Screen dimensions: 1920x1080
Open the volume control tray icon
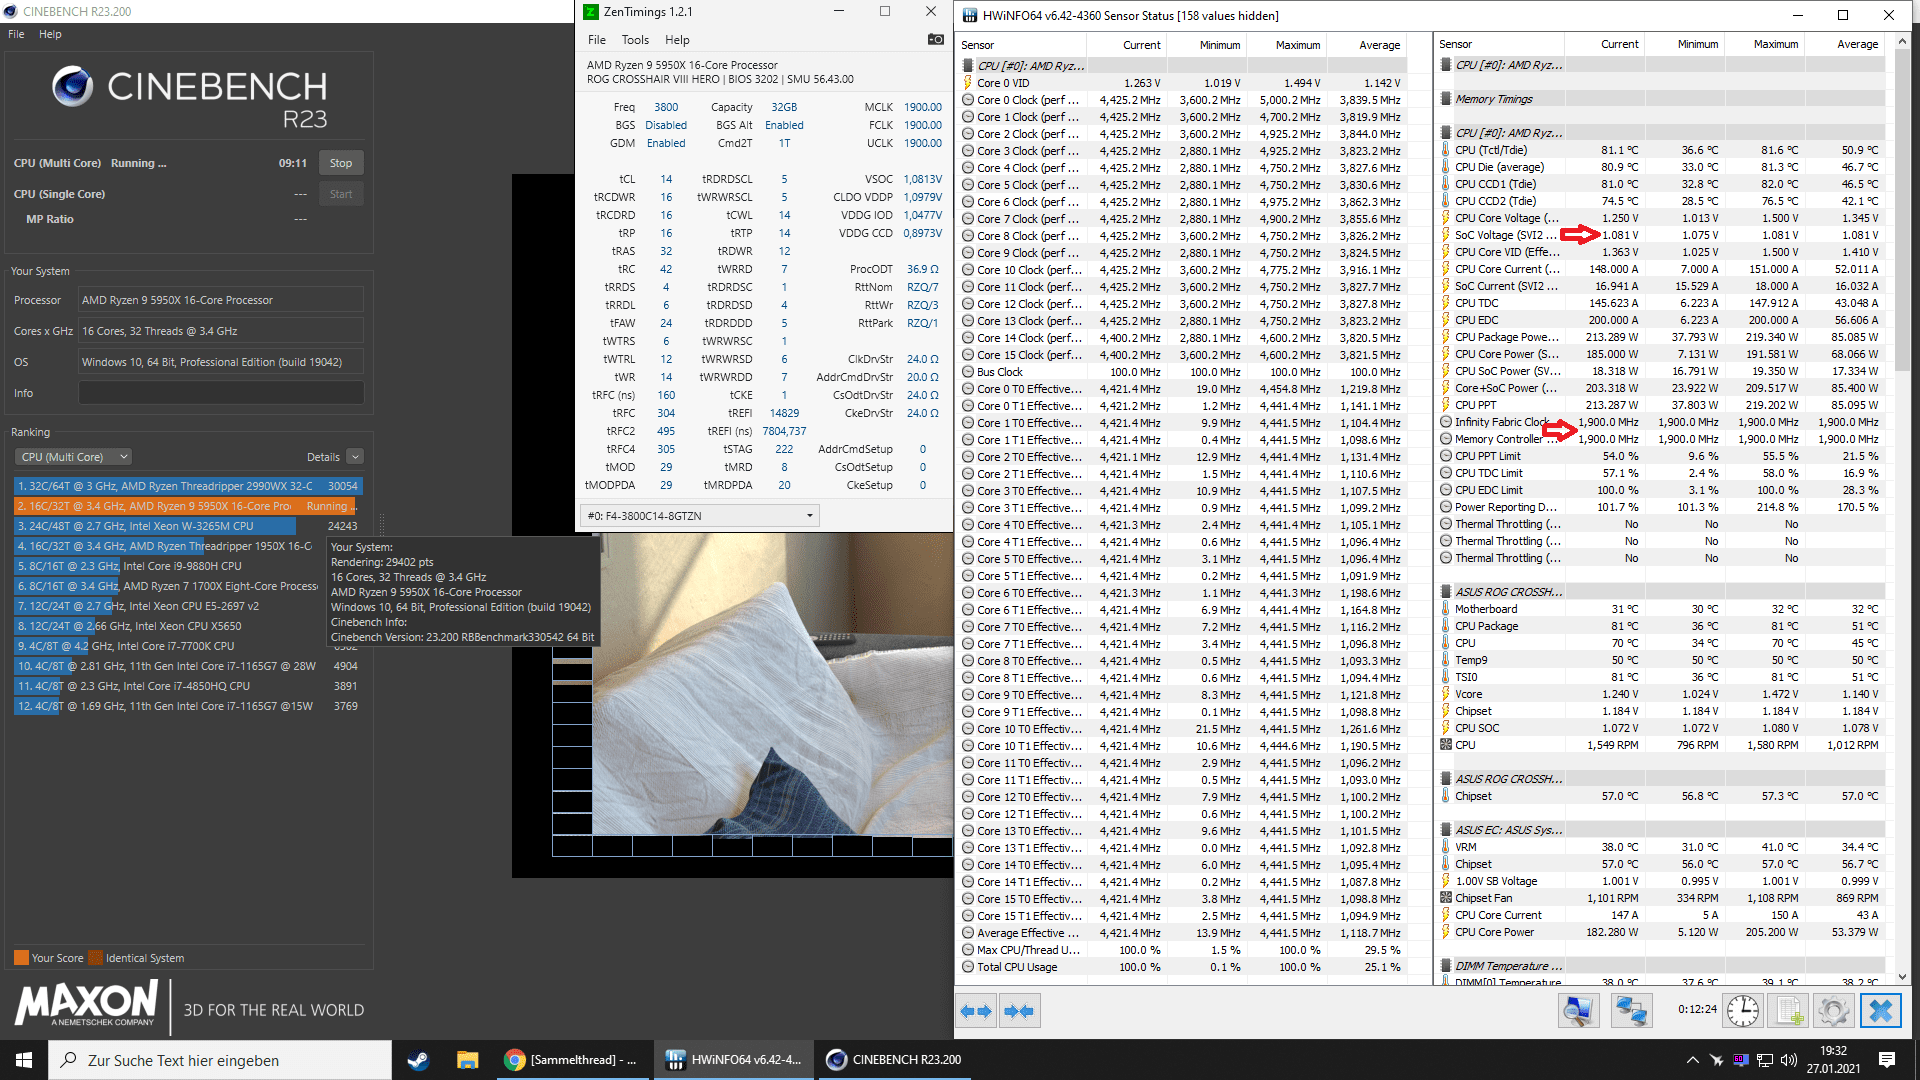click(1789, 1060)
